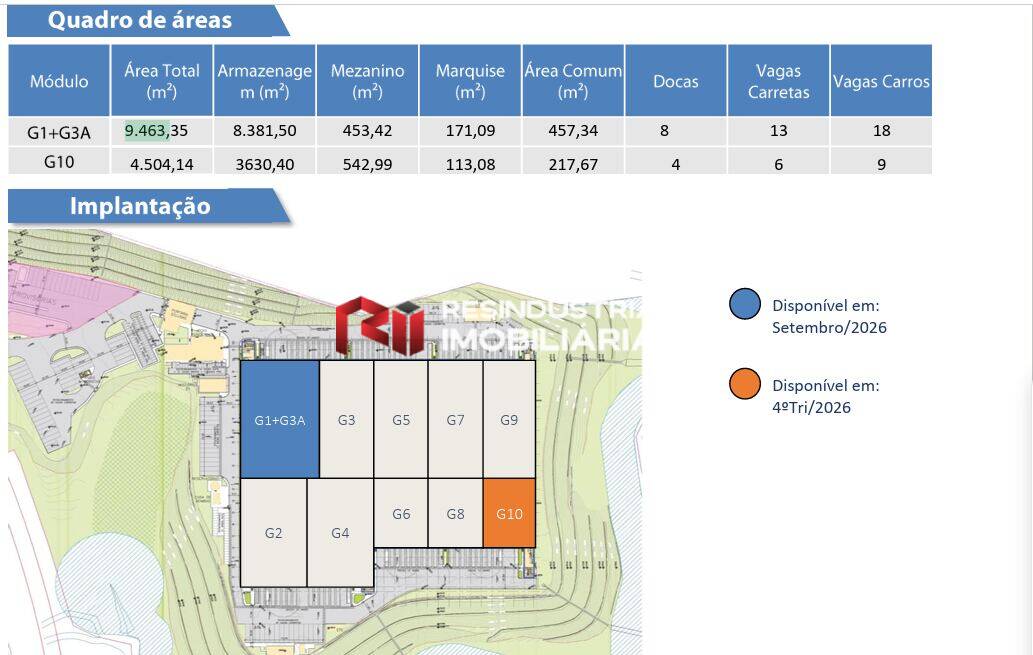1033x655 pixels.
Task: Click the Docas value 4 for G10
Action: click(675, 164)
